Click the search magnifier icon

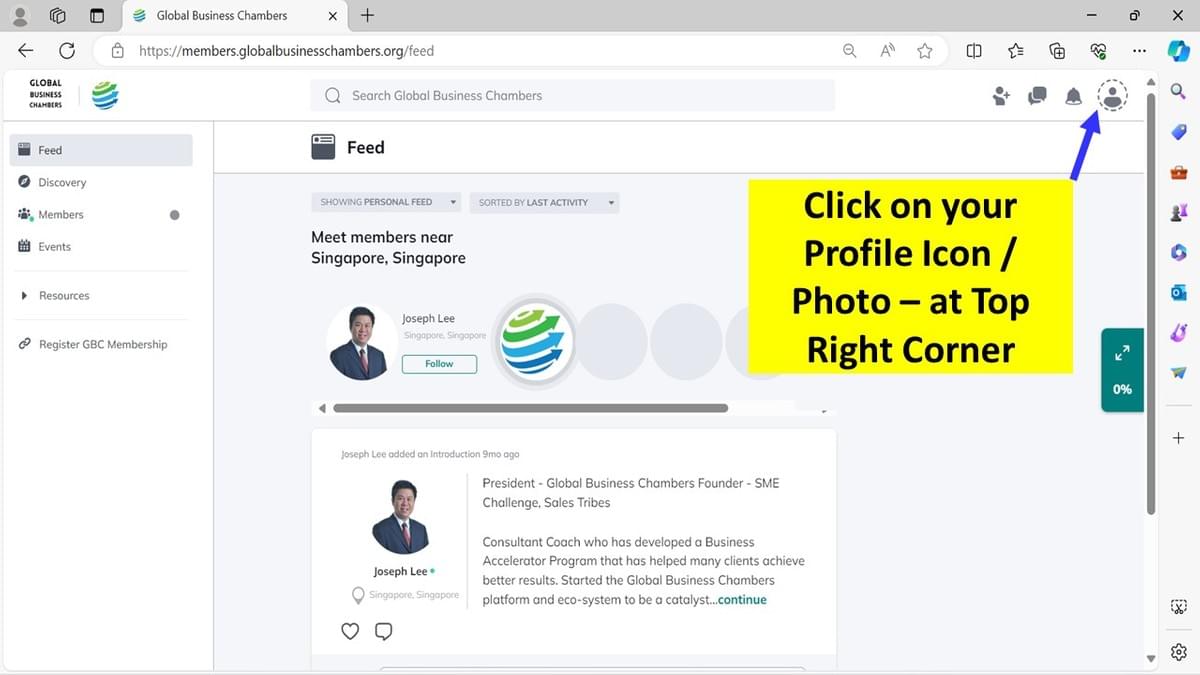[x=333, y=96]
